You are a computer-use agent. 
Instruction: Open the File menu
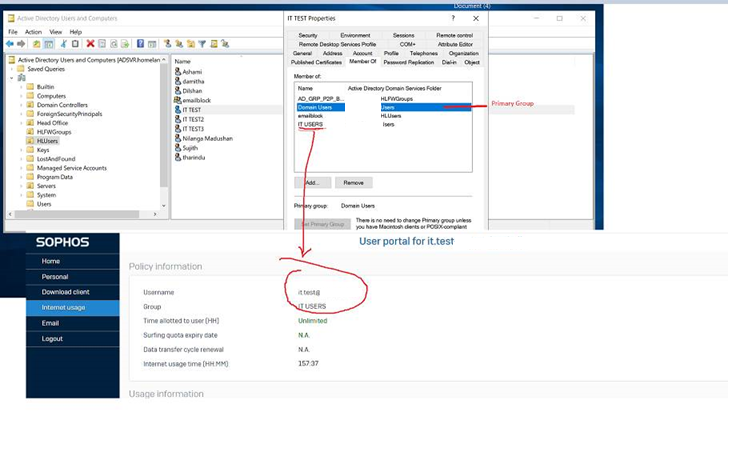tap(13, 32)
